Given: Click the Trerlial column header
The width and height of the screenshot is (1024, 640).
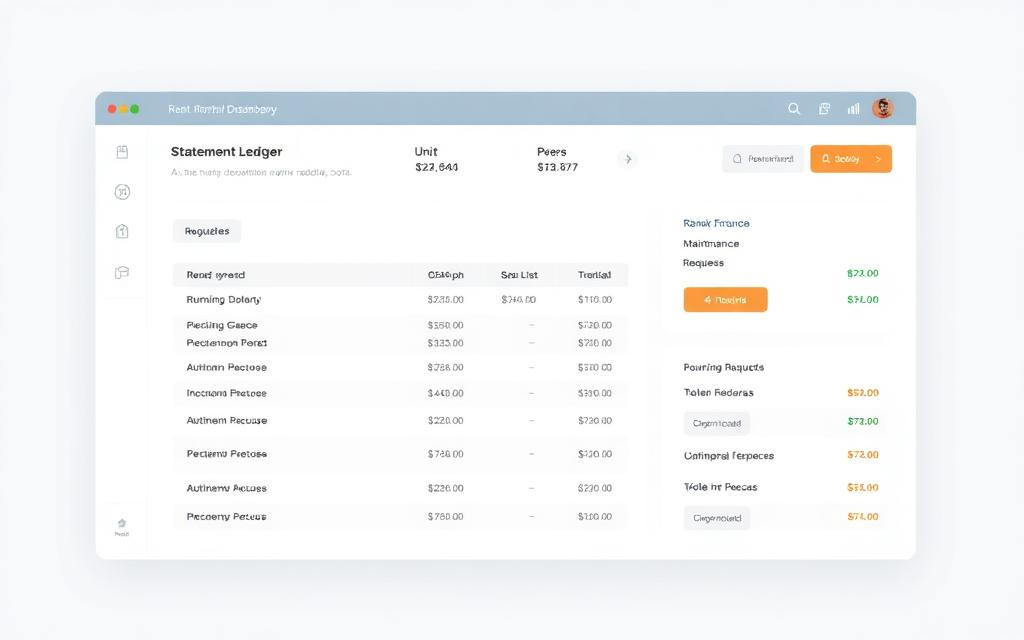Looking at the screenshot, I should pyautogui.click(x=594, y=275).
